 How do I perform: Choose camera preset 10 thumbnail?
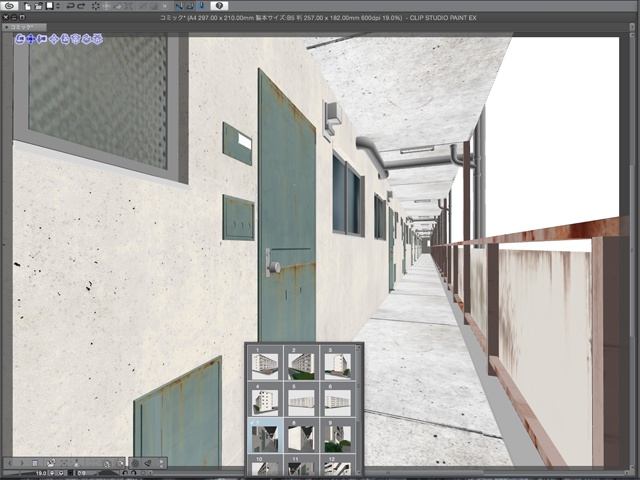coord(265,465)
